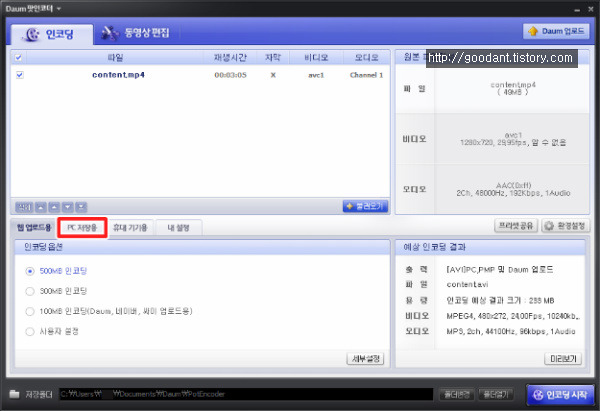Click the 00:03:05 duration cell
This screenshot has height=411, width=600.
(230, 75)
